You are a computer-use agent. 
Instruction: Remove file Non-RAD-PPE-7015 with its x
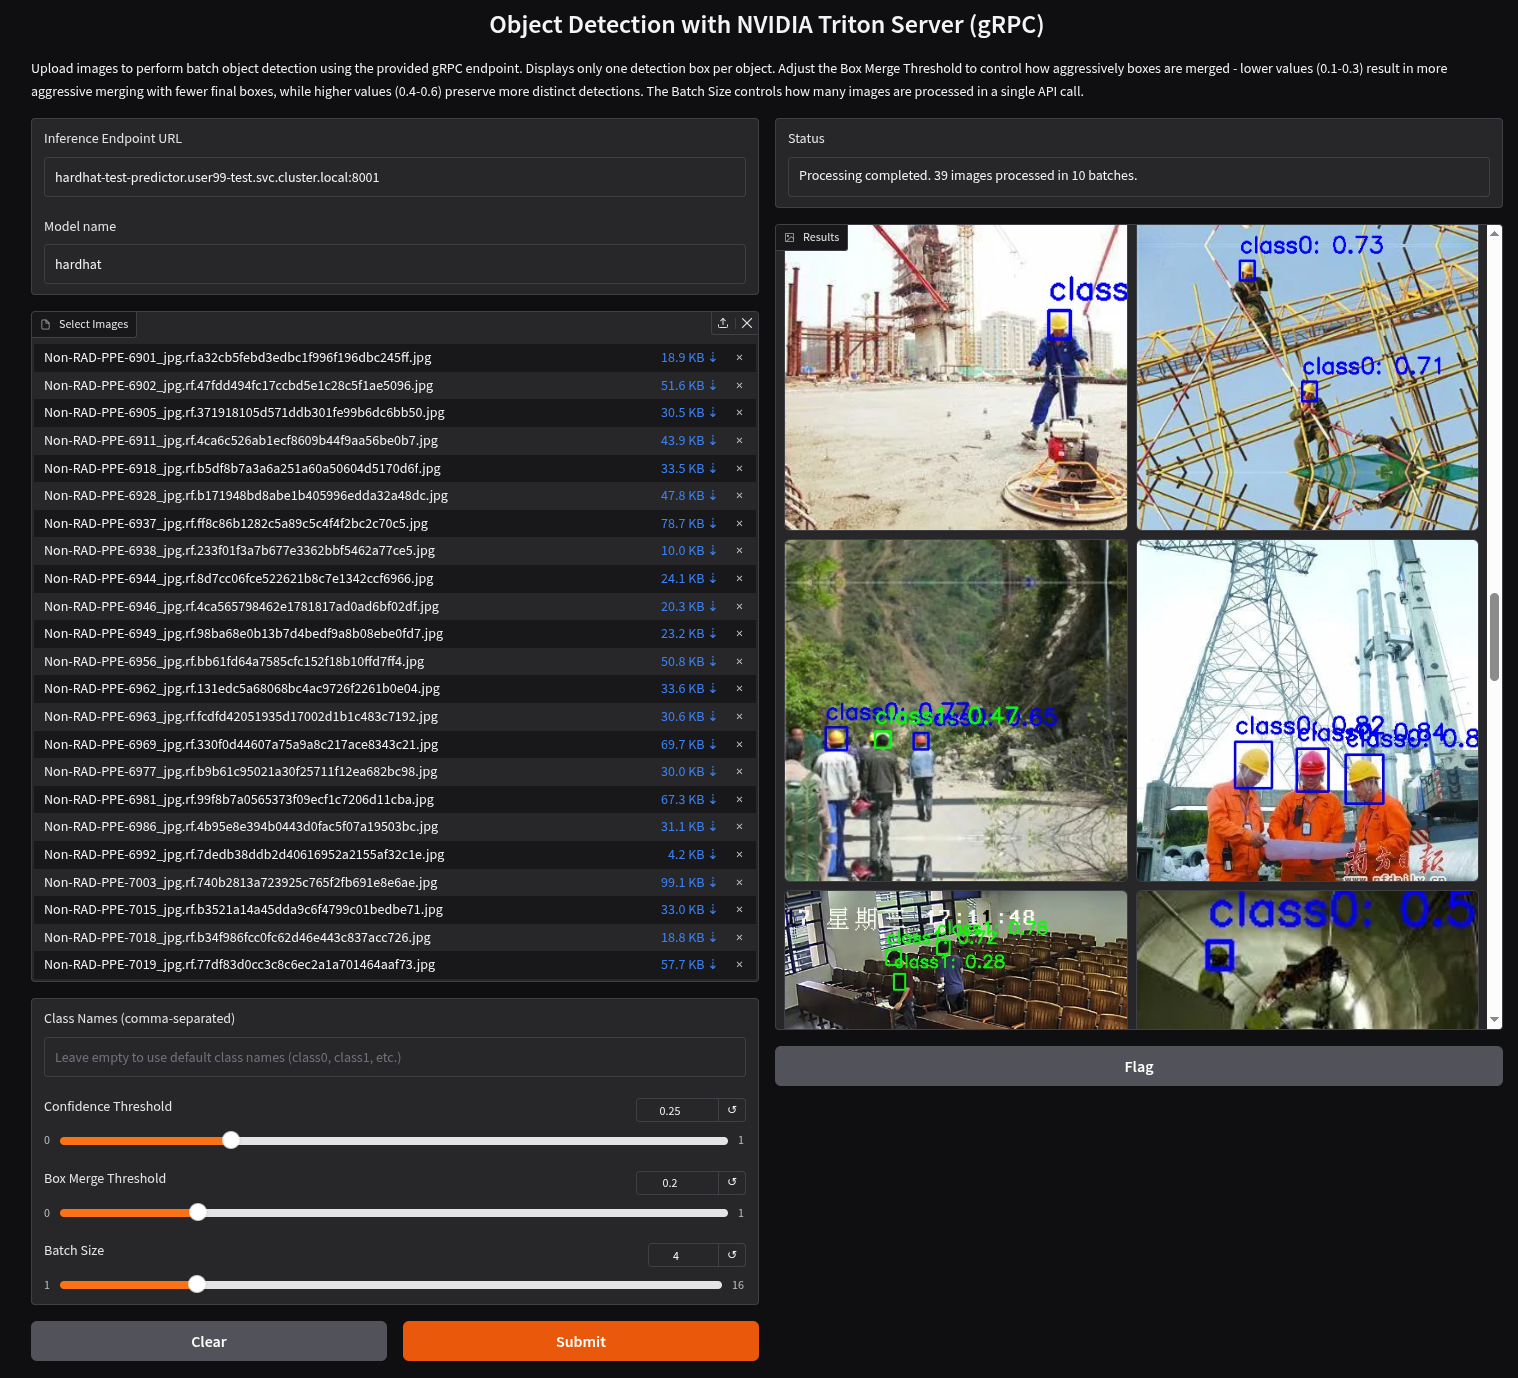[739, 909]
